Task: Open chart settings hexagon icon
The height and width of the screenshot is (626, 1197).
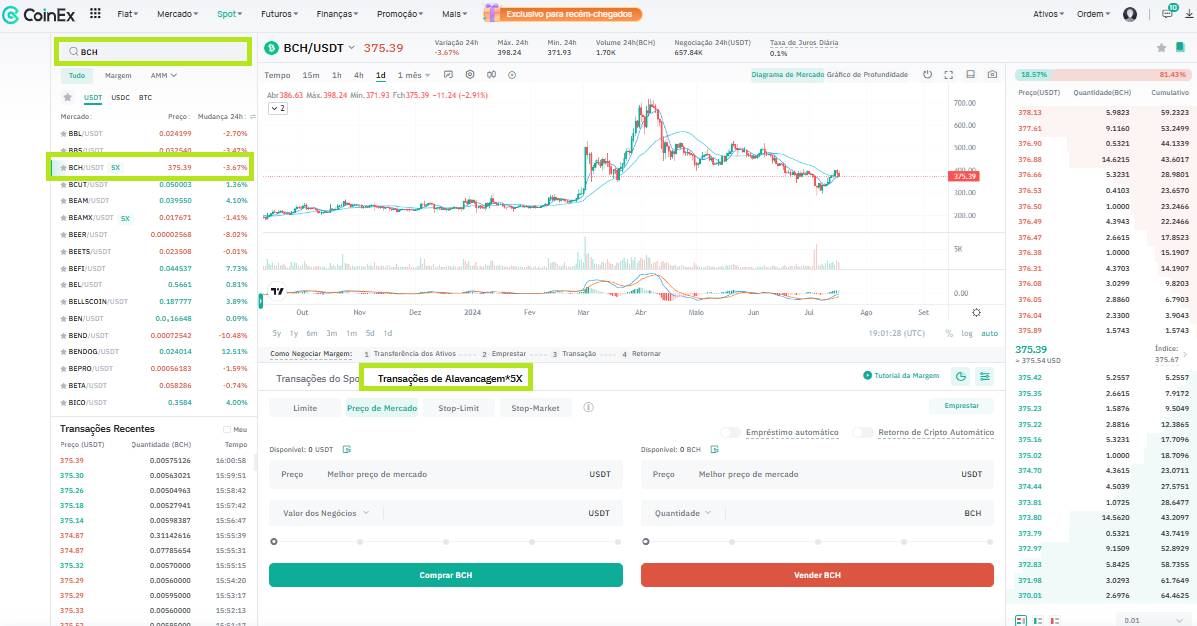Action: 469,75
